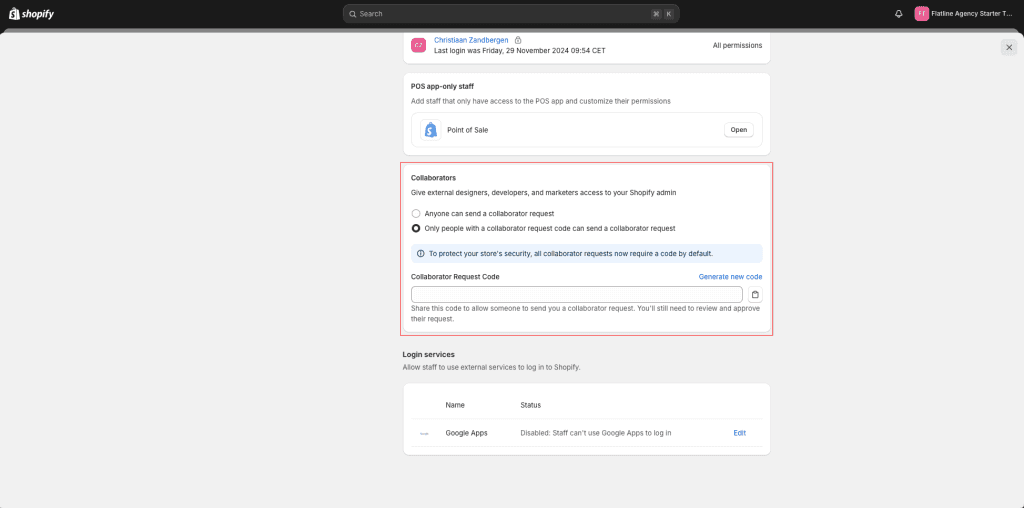Click the Status column header

coord(530,405)
